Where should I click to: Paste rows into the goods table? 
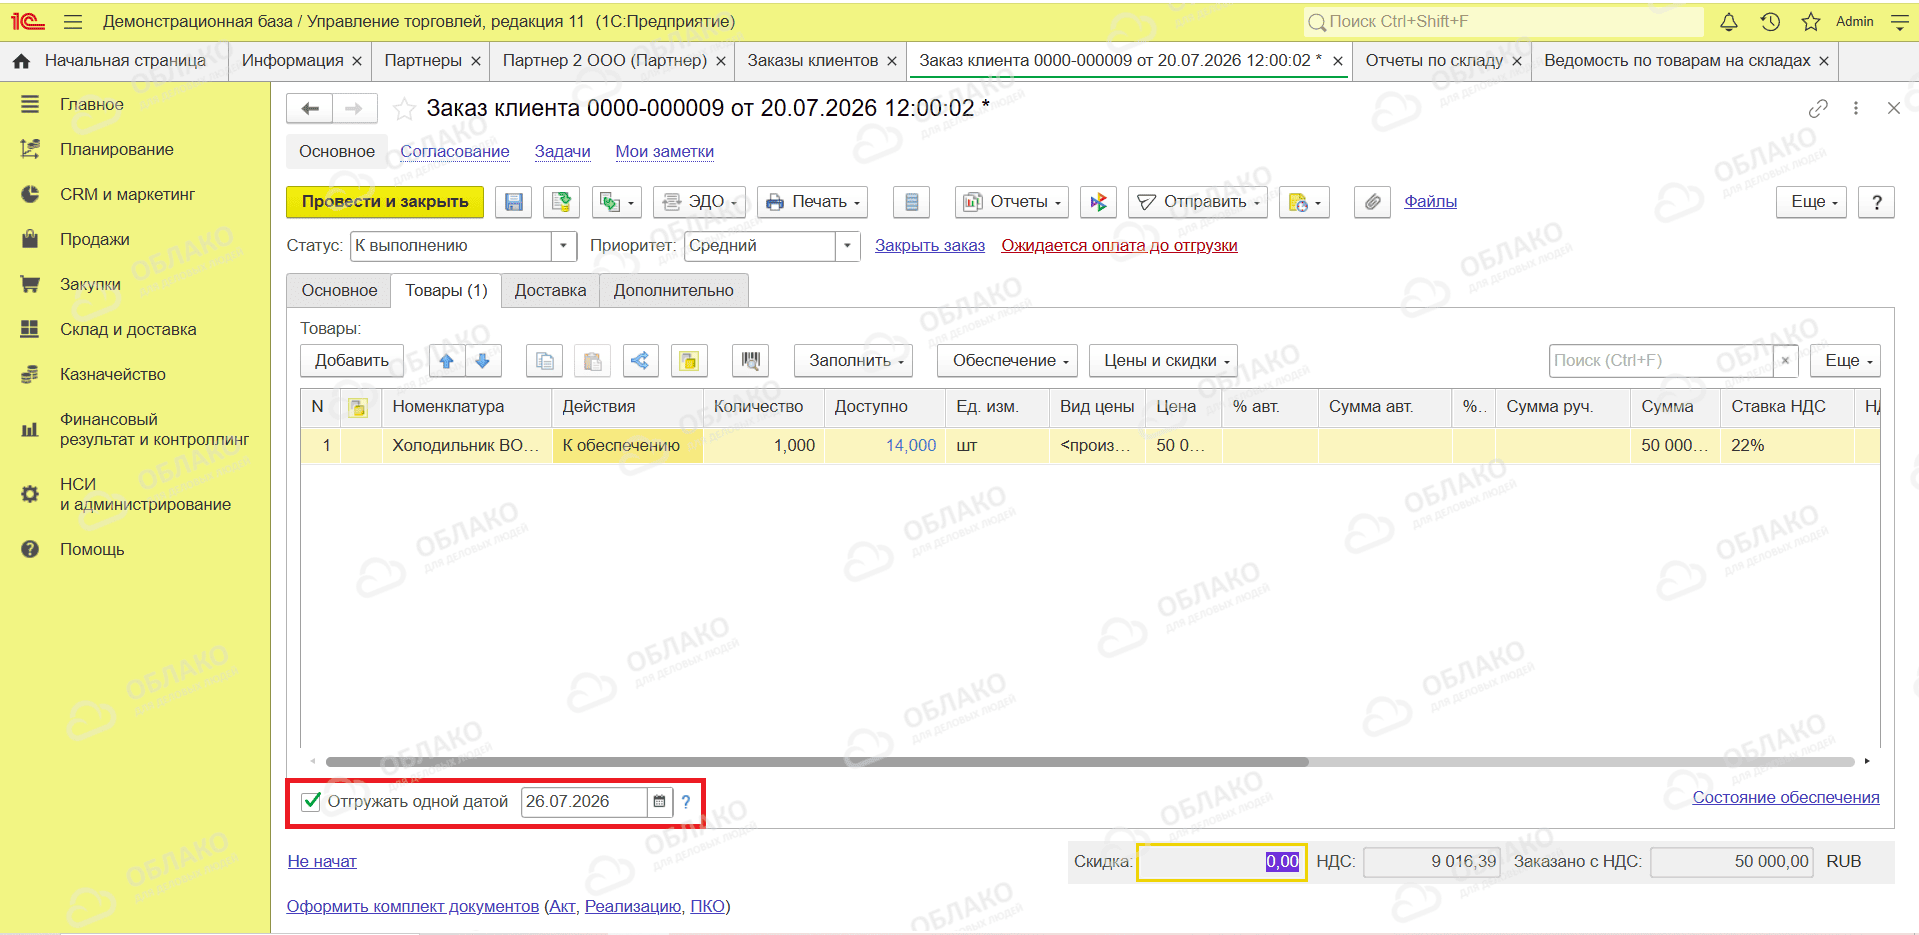592,361
